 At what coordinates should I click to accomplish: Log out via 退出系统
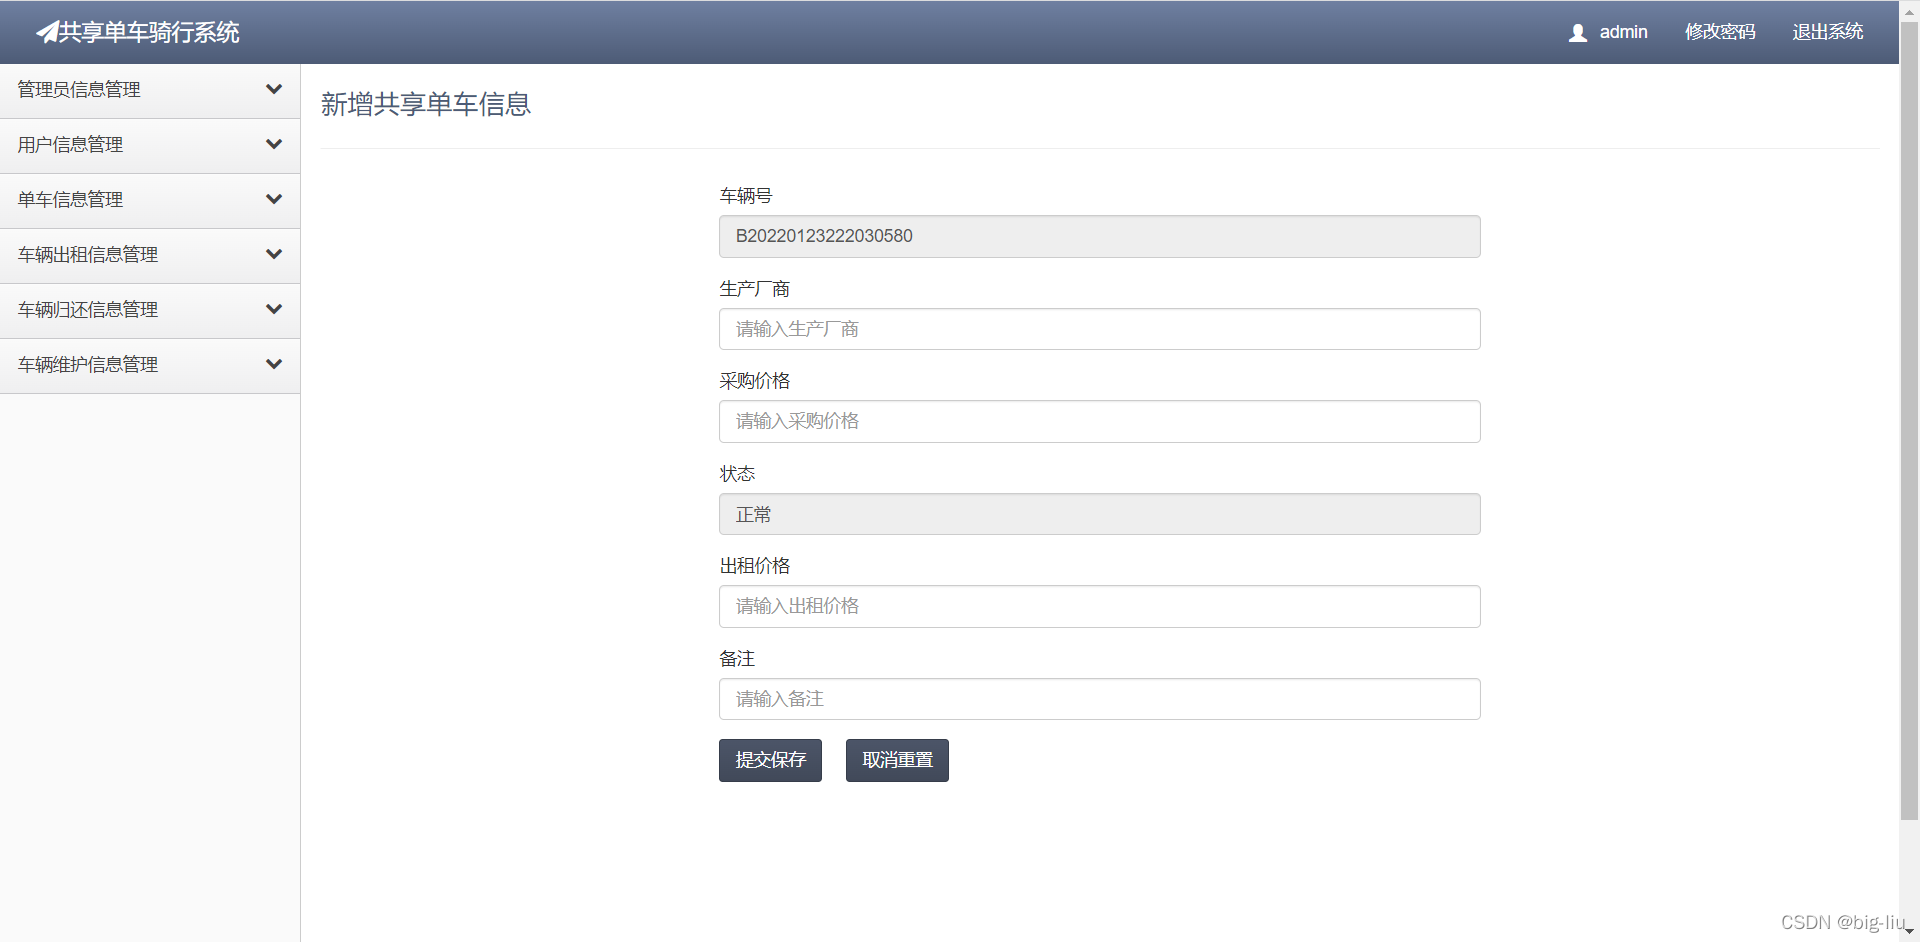click(x=1828, y=32)
